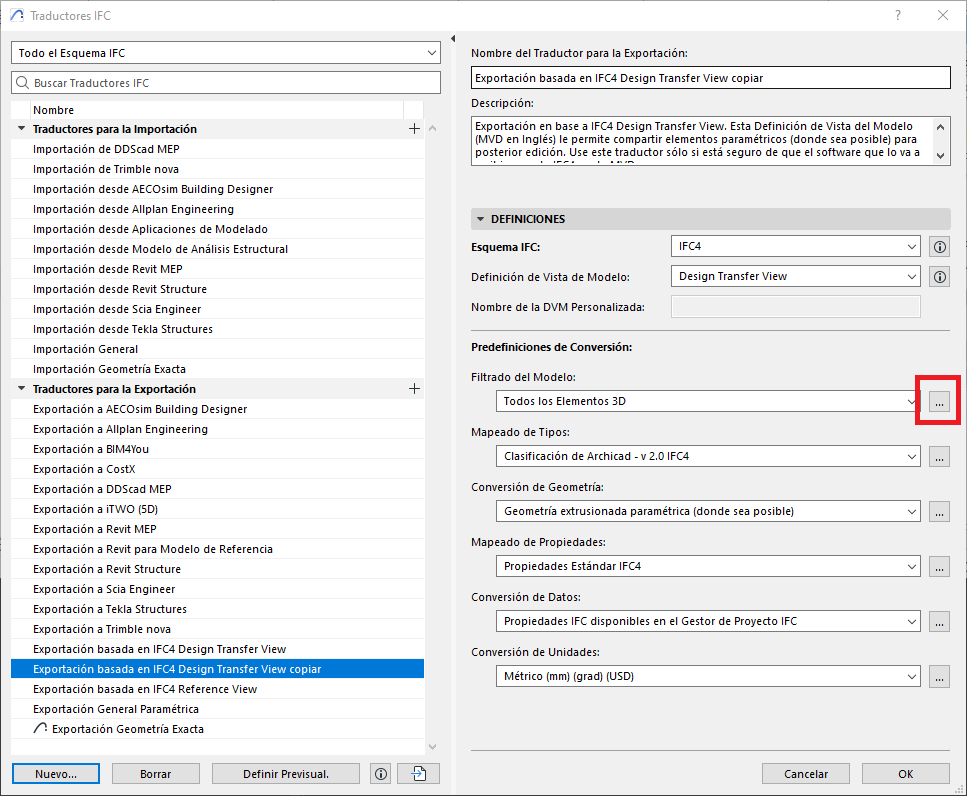The width and height of the screenshot is (967, 796).
Task: Open Conversión de Unidades ellipsis button
Action: tap(939, 676)
